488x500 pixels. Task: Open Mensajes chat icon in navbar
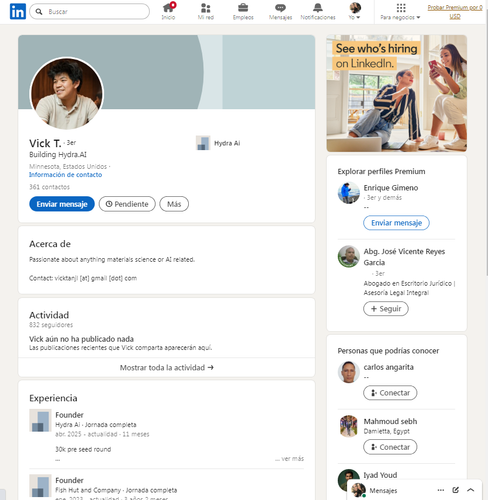click(280, 12)
